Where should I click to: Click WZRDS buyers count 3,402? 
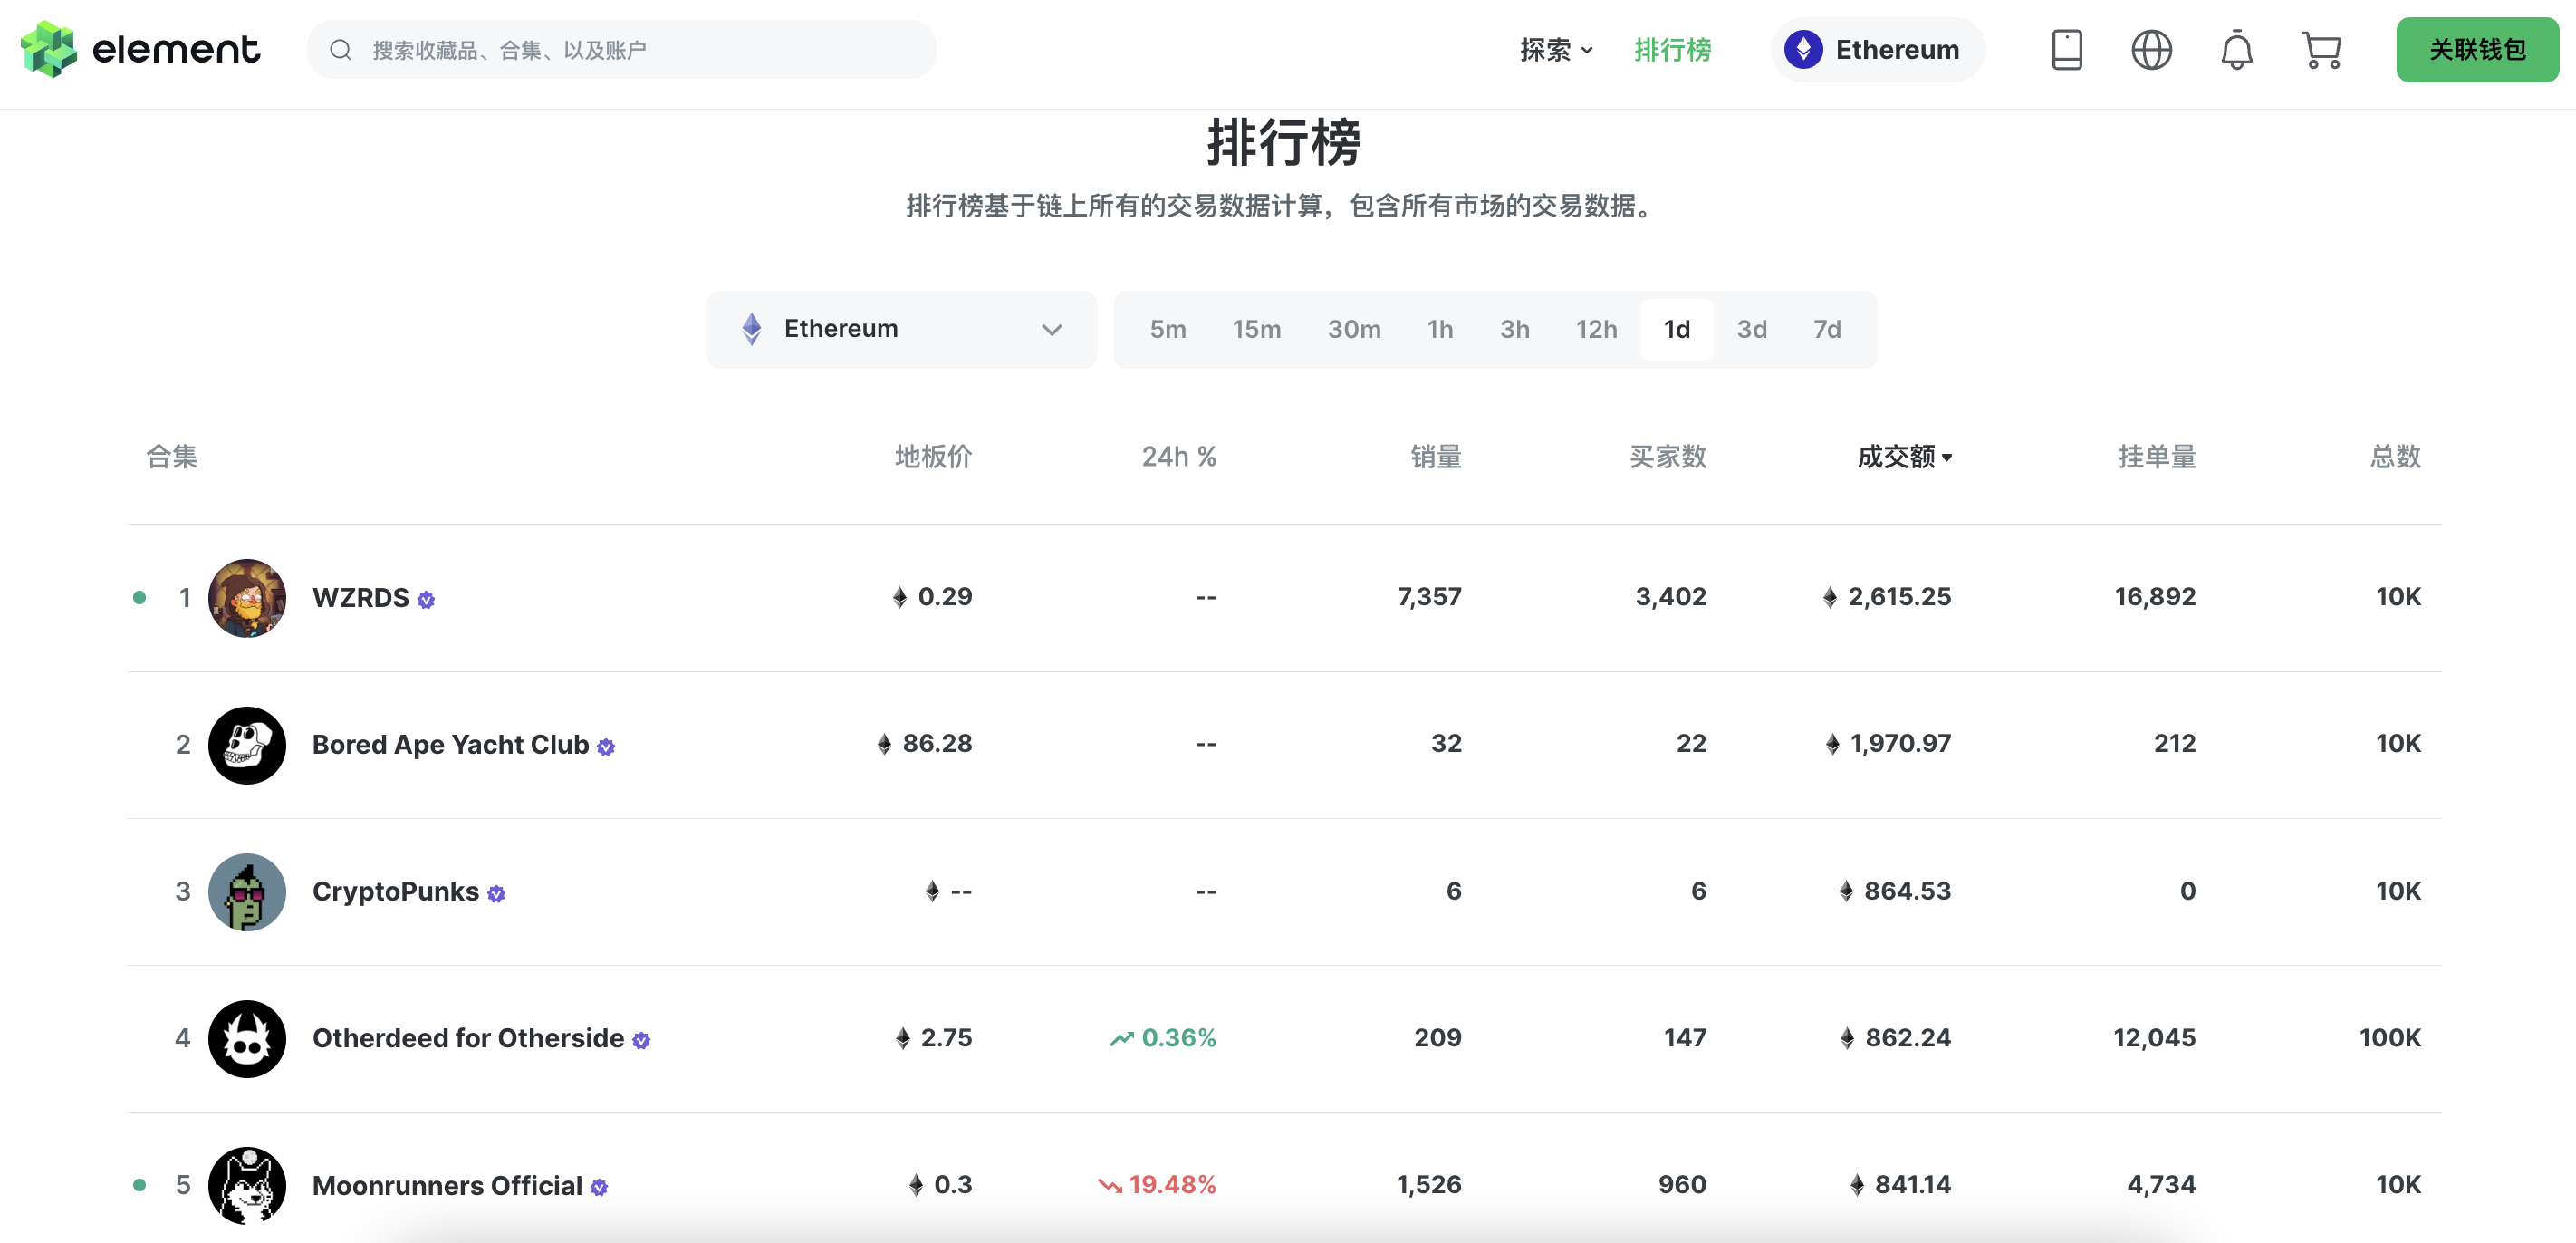point(1670,597)
